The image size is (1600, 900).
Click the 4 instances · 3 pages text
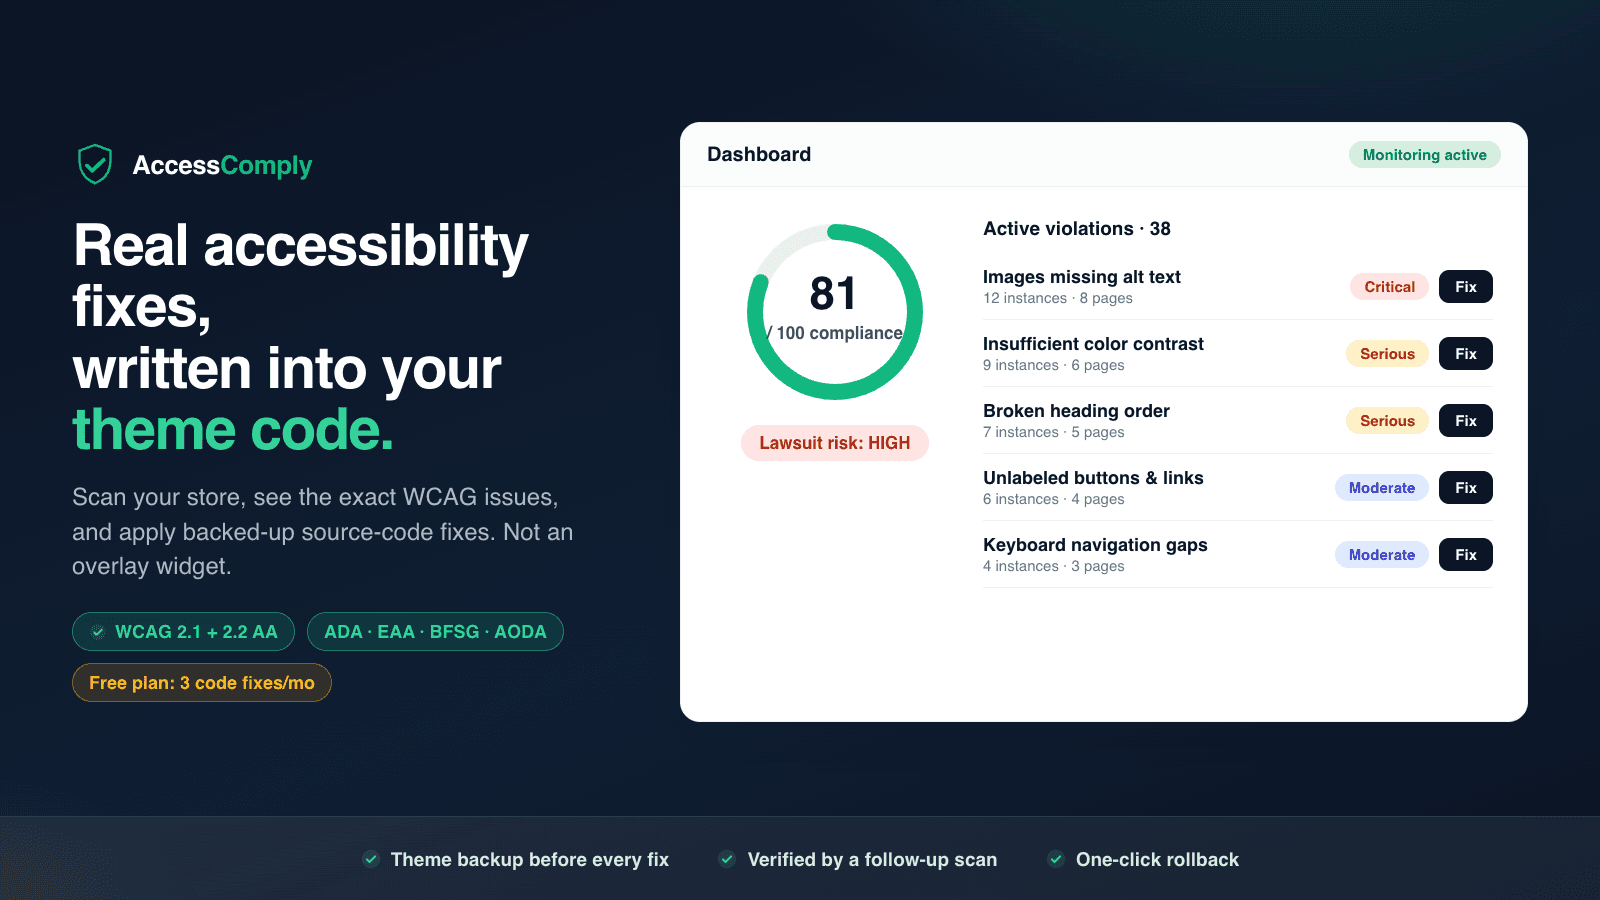click(1054, 566)
